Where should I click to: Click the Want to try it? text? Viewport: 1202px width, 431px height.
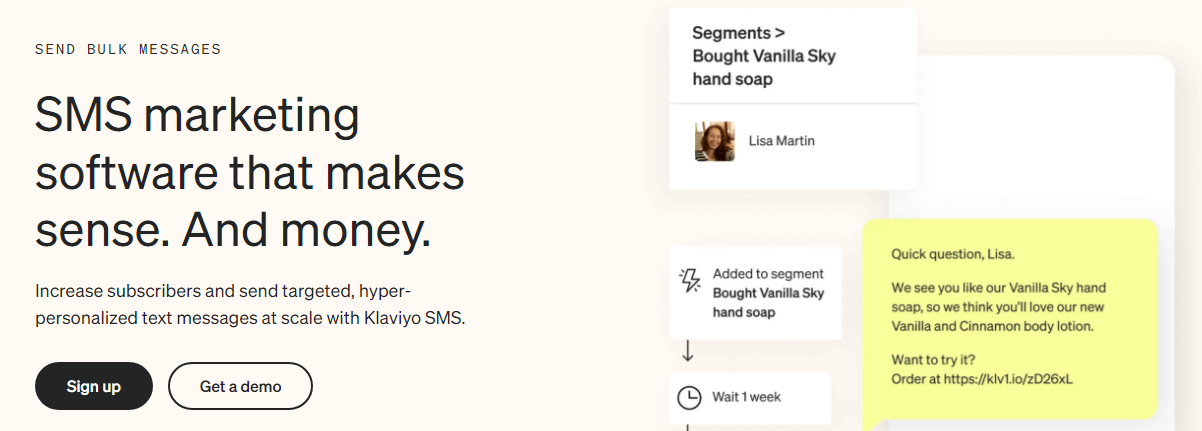coord(932,359)
